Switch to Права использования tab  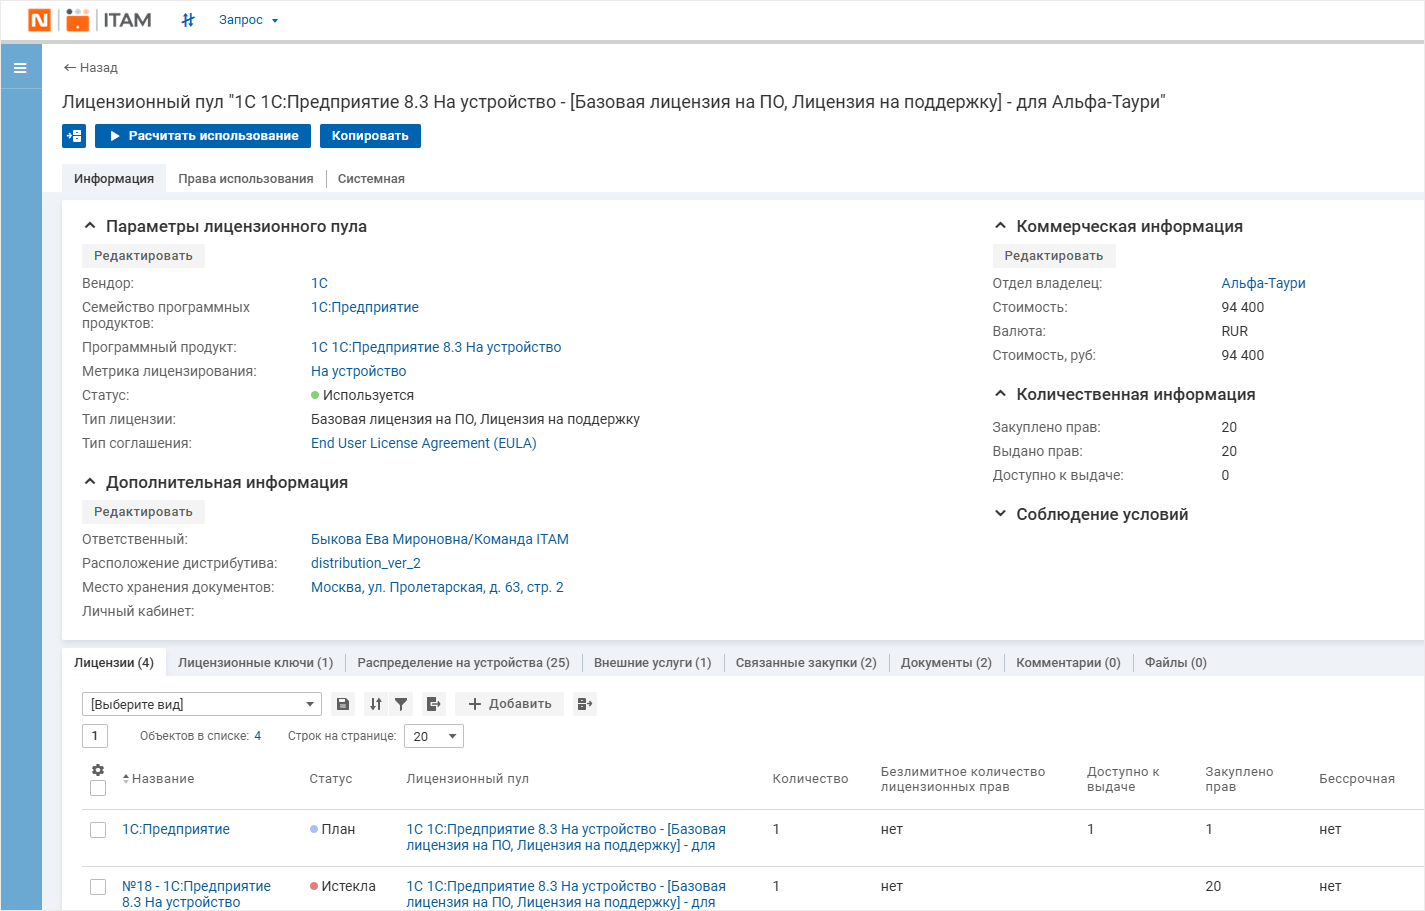point(246,179)
